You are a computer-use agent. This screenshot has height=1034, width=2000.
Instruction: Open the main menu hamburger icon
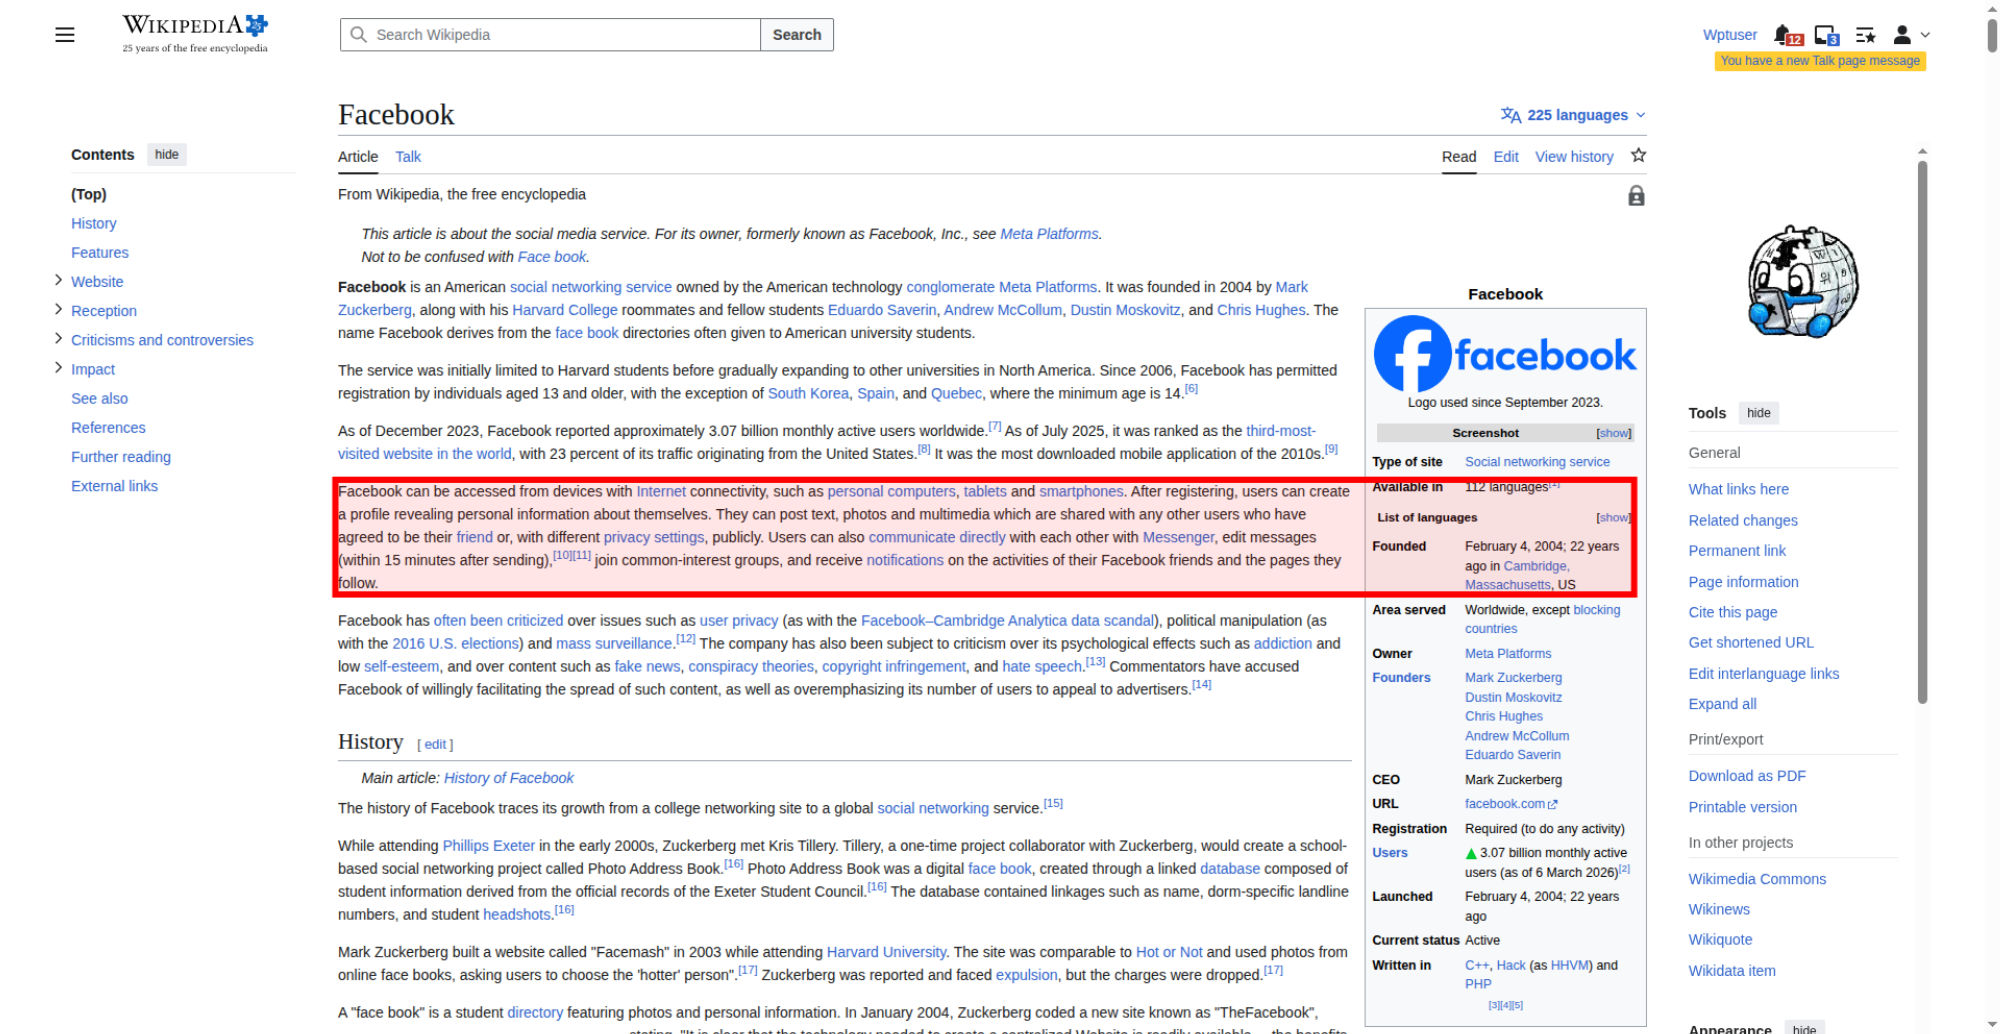[65, 35]
